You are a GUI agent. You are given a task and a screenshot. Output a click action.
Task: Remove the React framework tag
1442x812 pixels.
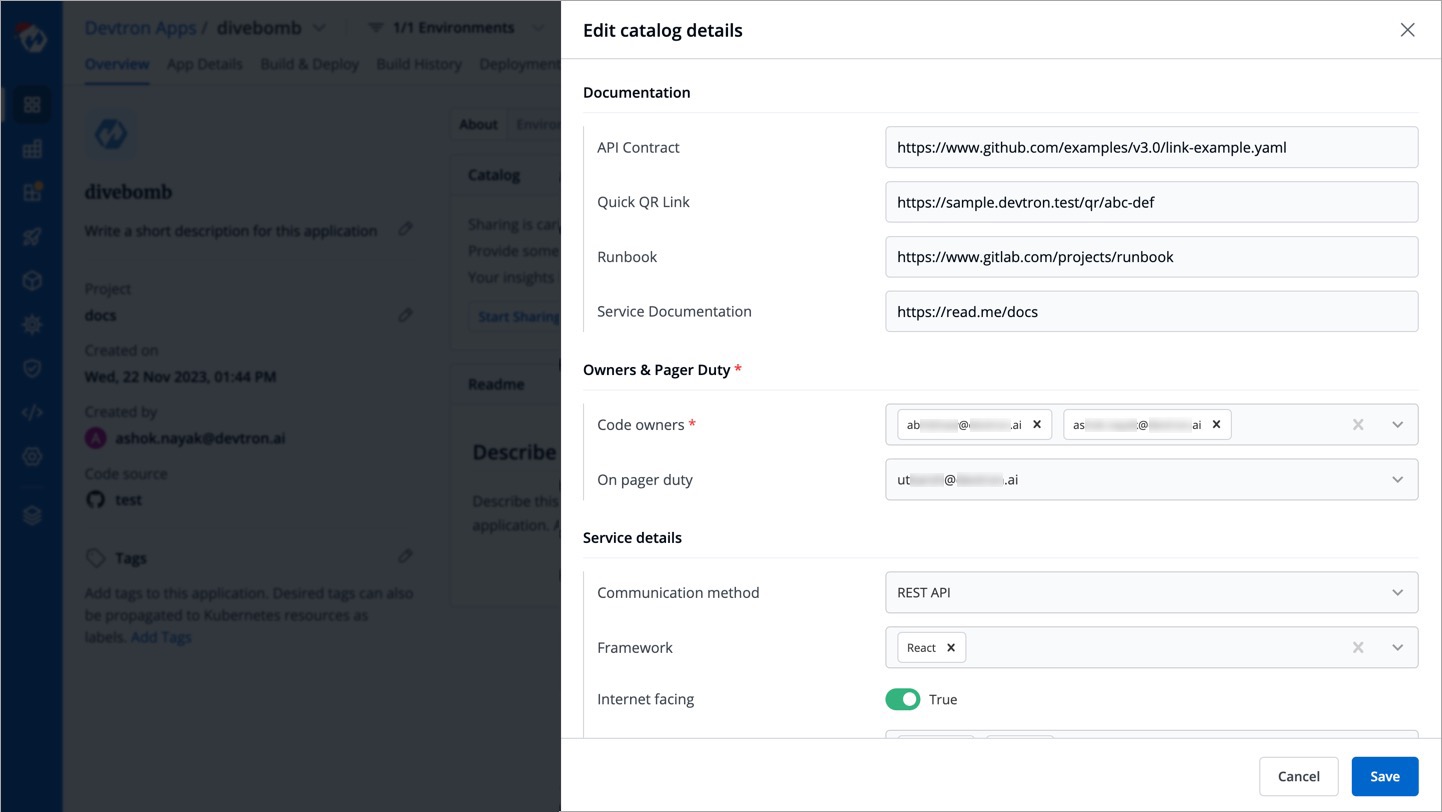click(951, 648)
